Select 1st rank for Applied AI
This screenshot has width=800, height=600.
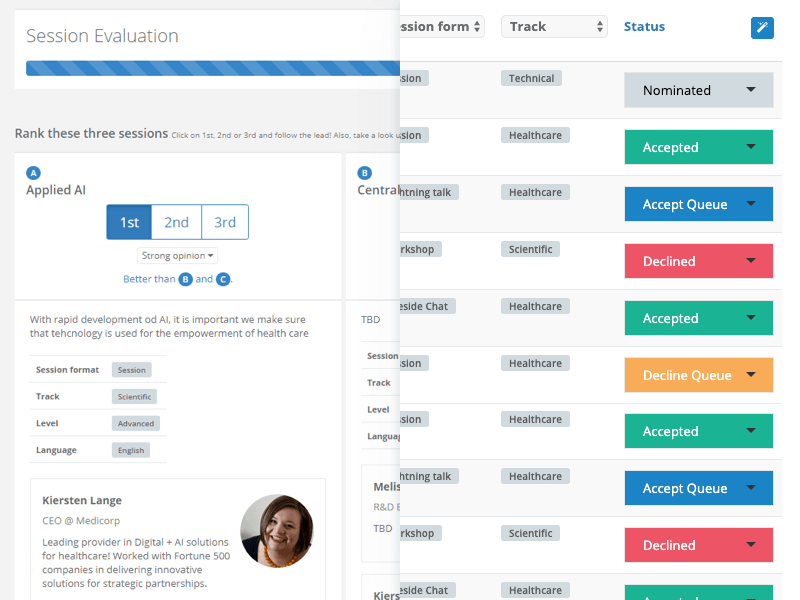coord(129,222)
